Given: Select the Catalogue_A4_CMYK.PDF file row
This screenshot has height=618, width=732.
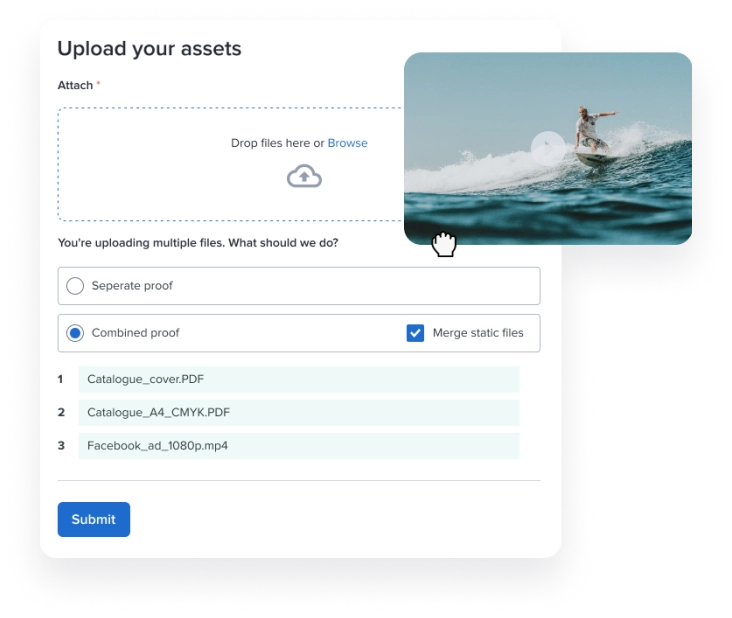Looking at the screenshot, I should [x=299, y=413].
